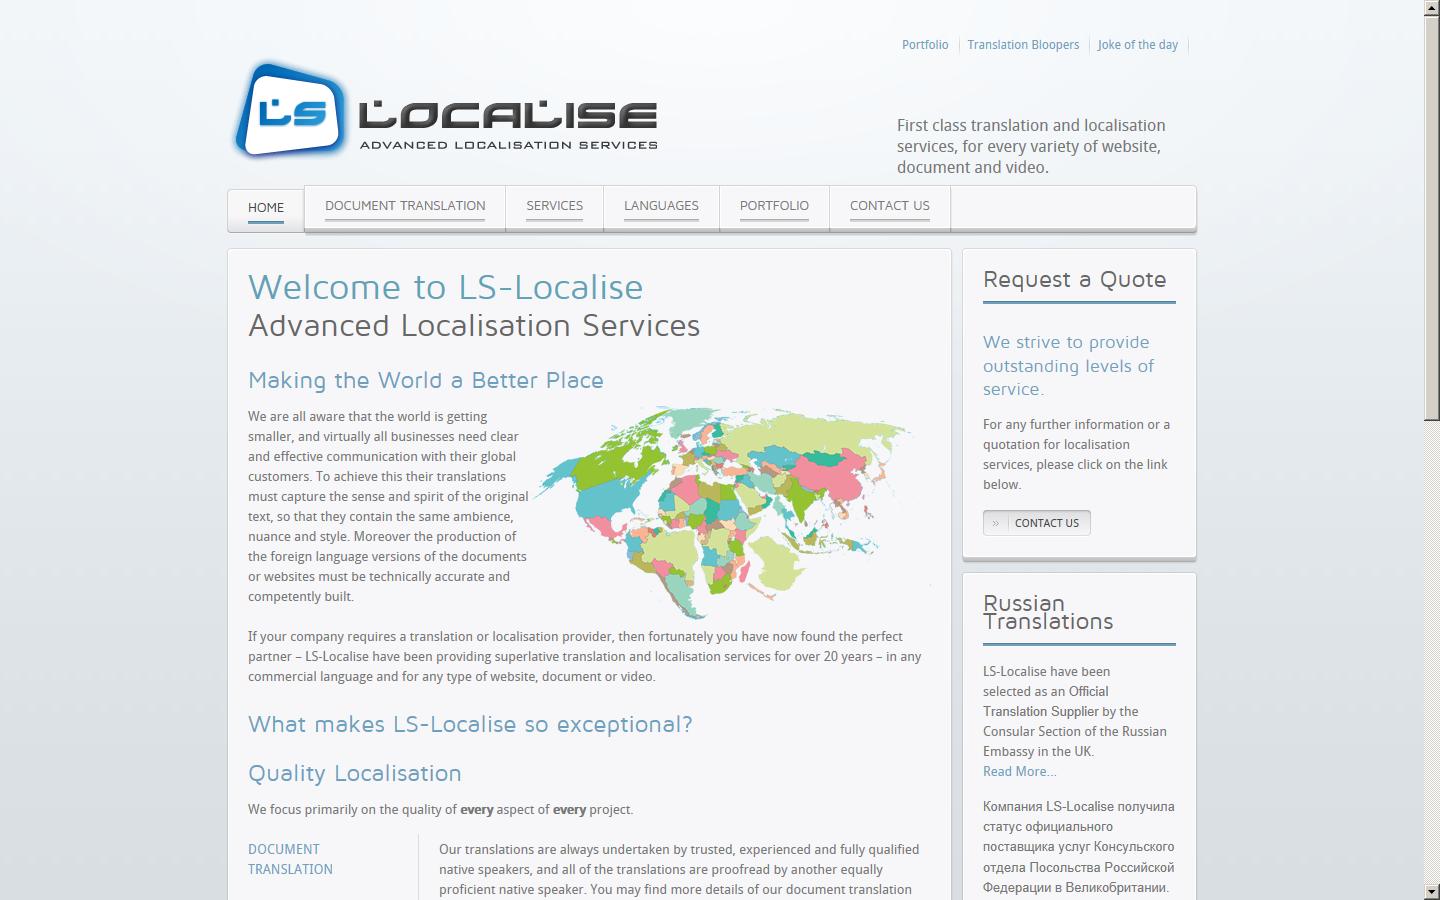Viewport: 1440px width, 900px height.
Task: Click the Portfolio link at top right
Action: [925, 44]
